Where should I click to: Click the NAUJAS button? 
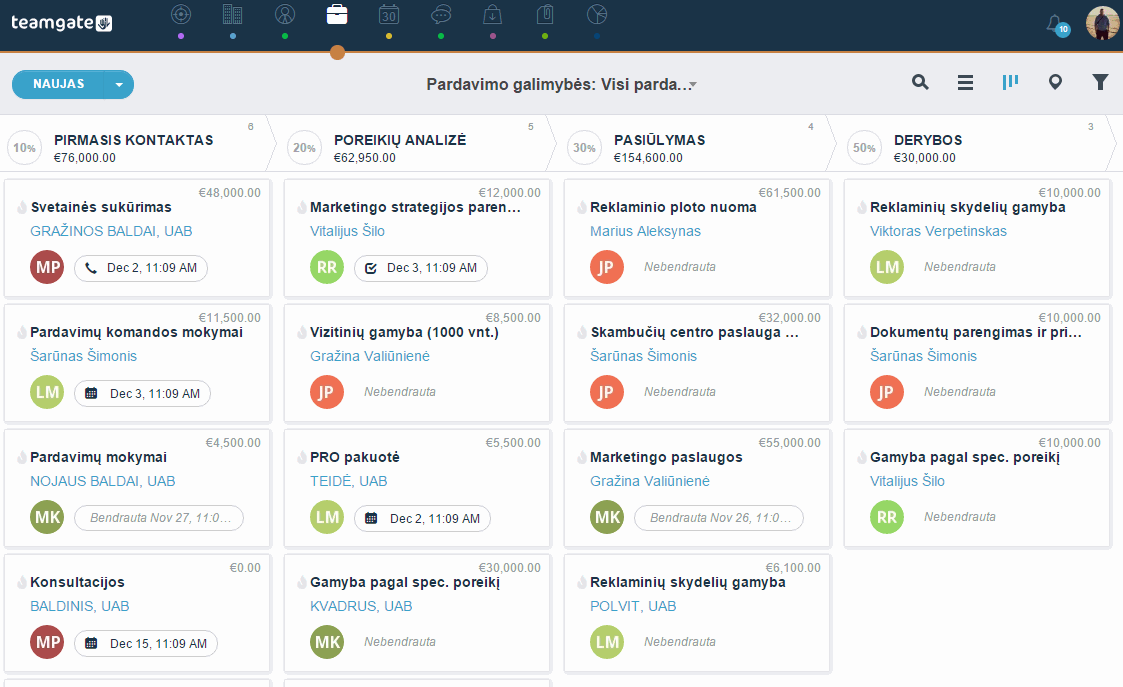click(x=59, y=85)
